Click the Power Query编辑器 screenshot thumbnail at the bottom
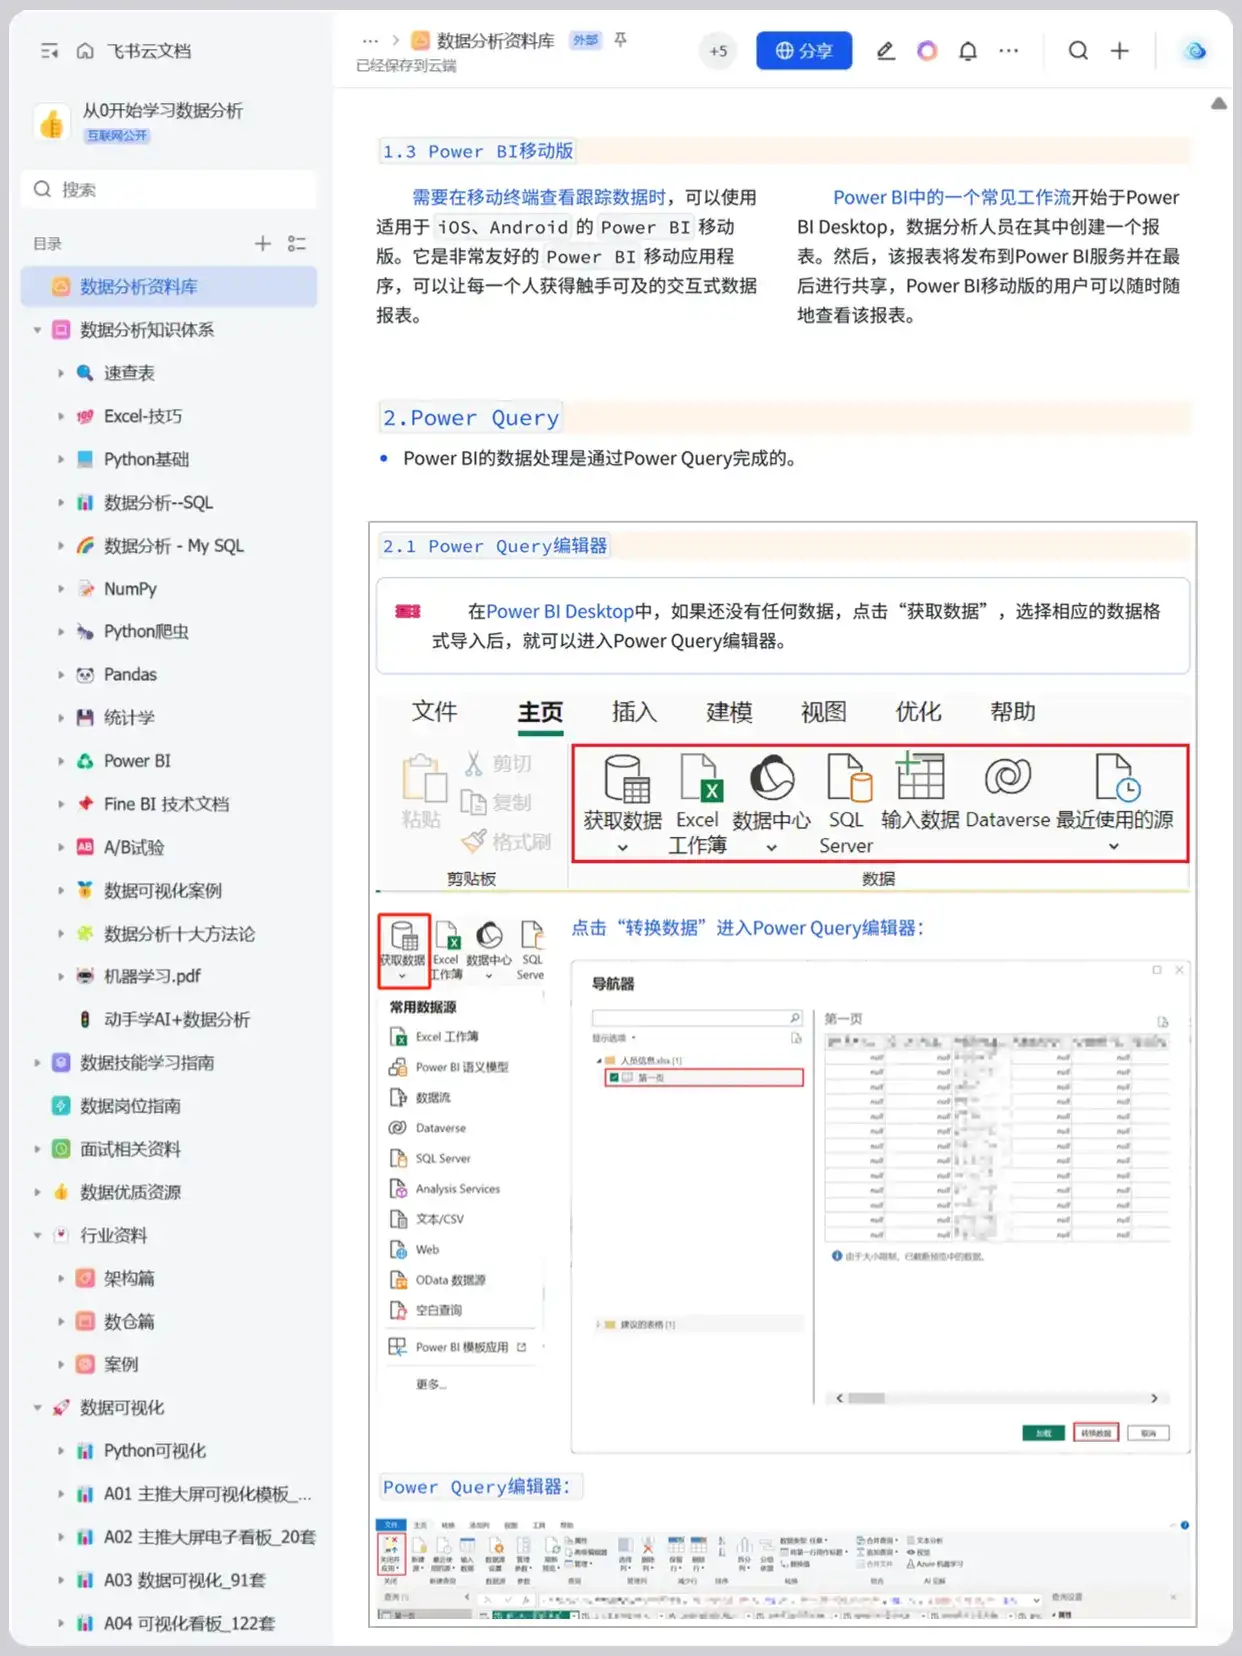Screen dimensions: 1242x1656 782,1569
